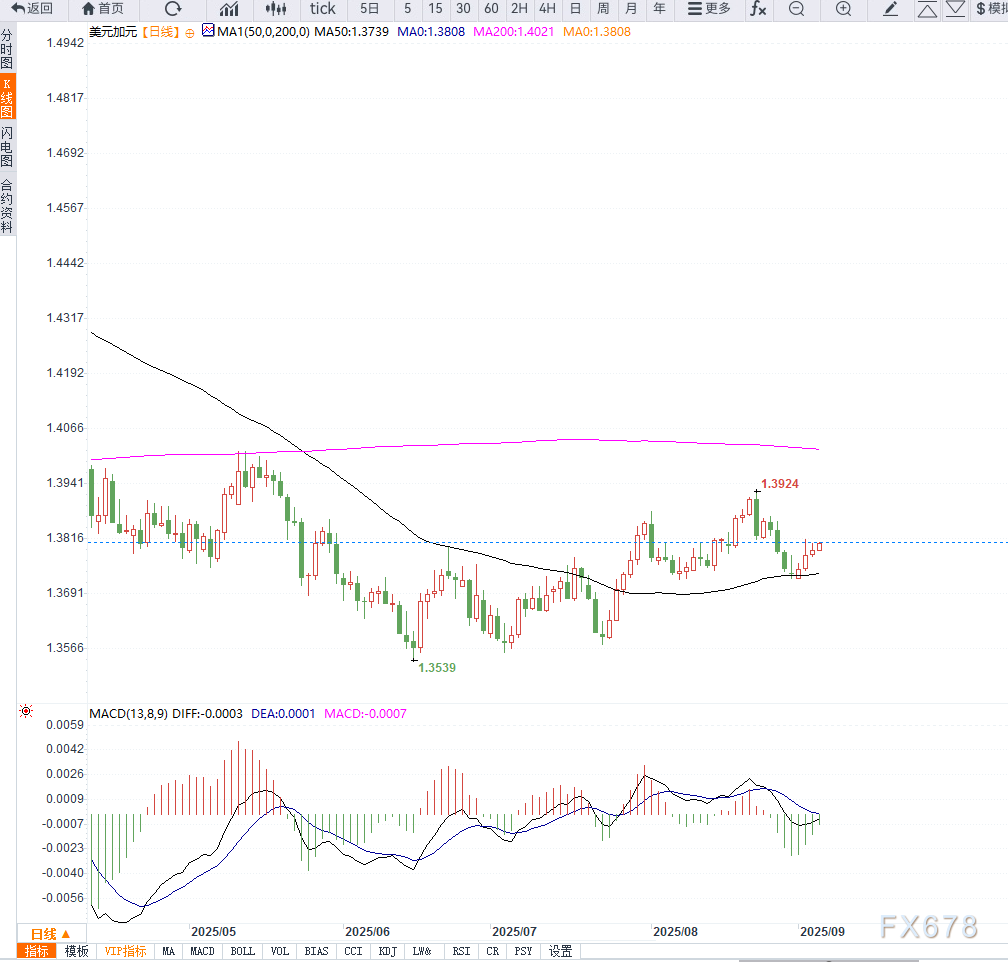Zoom in using the plus magnifier
This screenshot has width=1008, height=962.
843,9
